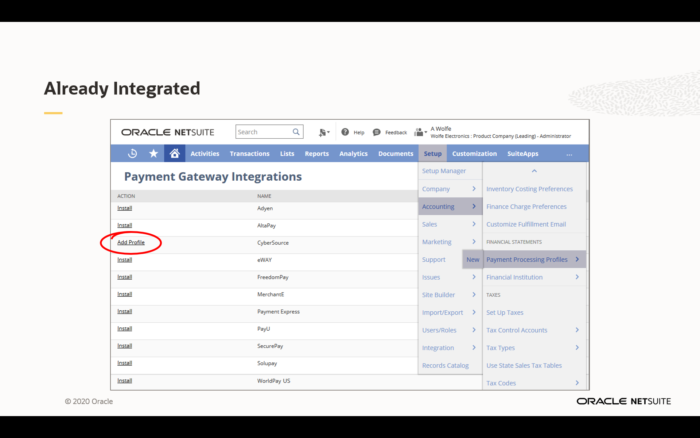Viewport: 700px width, 438px height.
Task: Expand the Issues submenu
Action: point(450,277)
